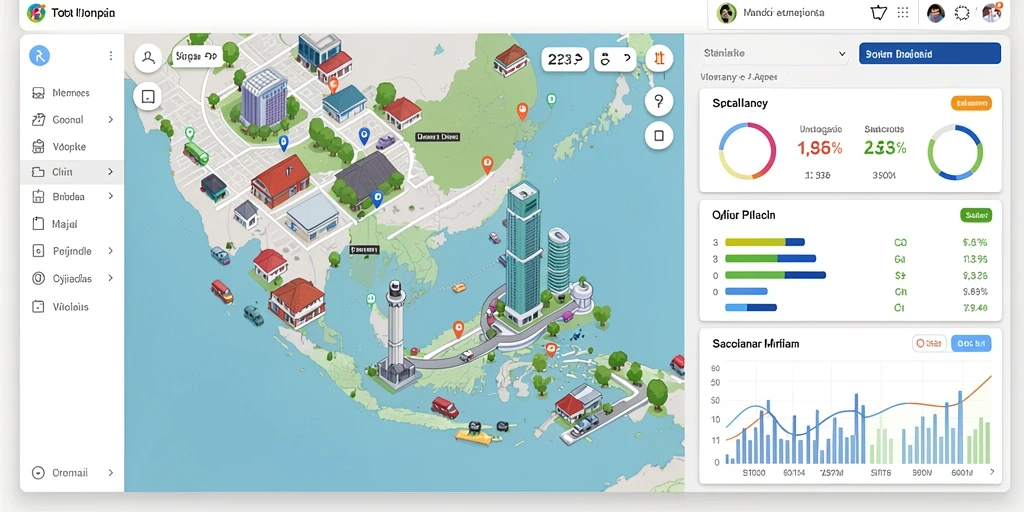The height and width of the screenshot is (512, 1024).
Task: Click the blue circular sidebar avatar icon
Action: [x=40, y=56]
